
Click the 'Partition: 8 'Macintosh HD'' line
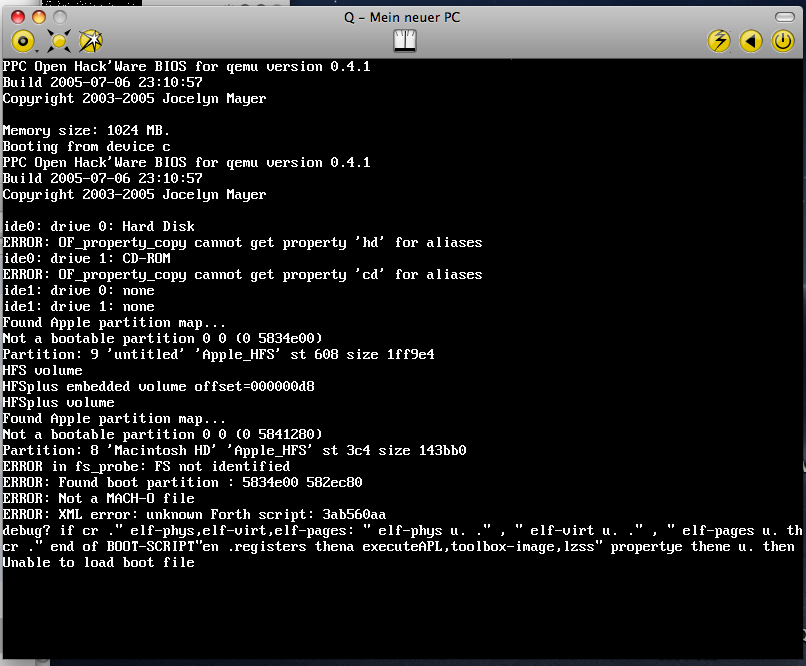[234, 451]
